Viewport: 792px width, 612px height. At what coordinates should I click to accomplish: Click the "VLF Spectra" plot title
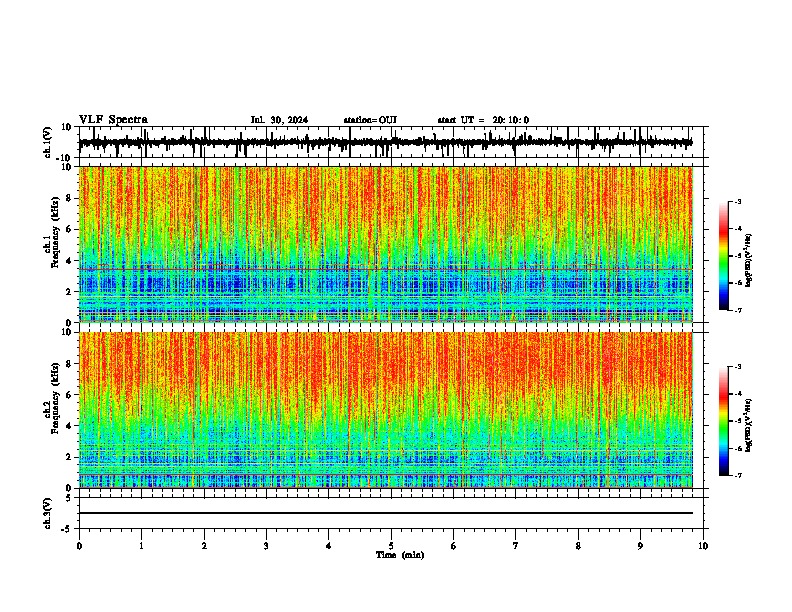113,120
